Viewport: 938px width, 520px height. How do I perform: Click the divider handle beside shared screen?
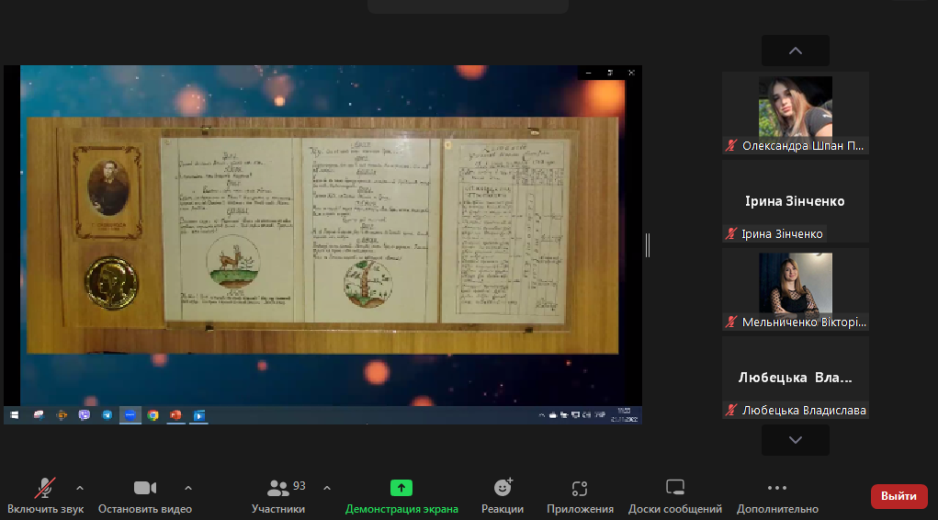(x=648, y=245)
